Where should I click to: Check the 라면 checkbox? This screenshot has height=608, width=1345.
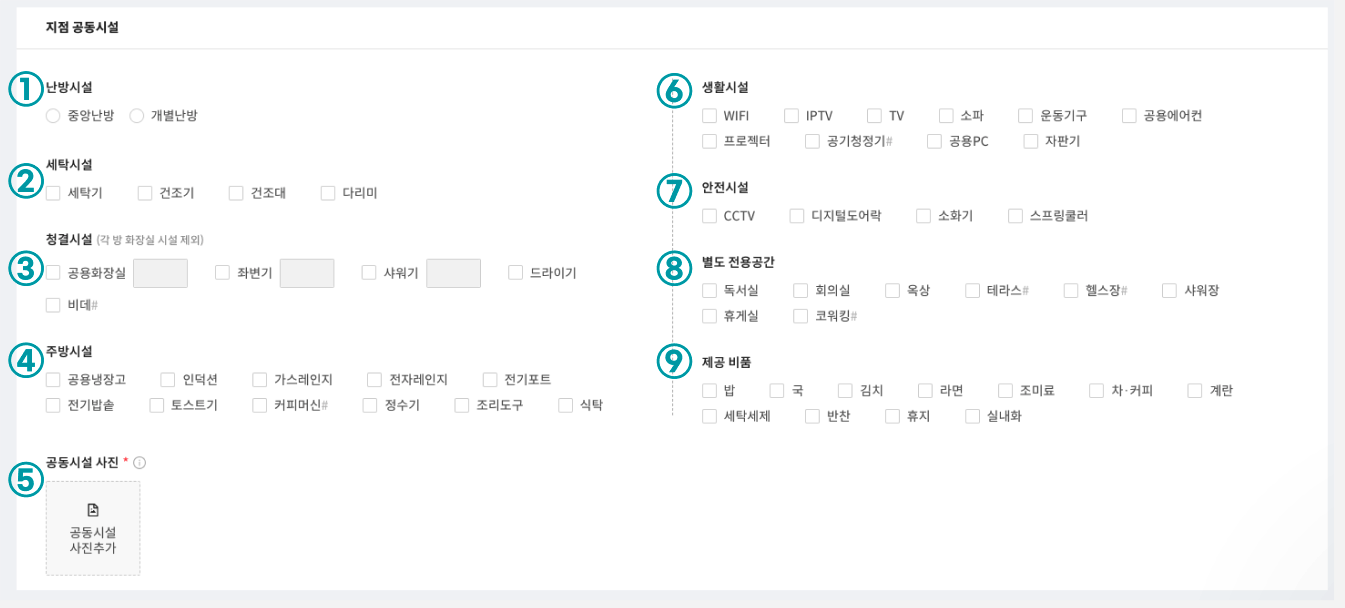[925, 391]
